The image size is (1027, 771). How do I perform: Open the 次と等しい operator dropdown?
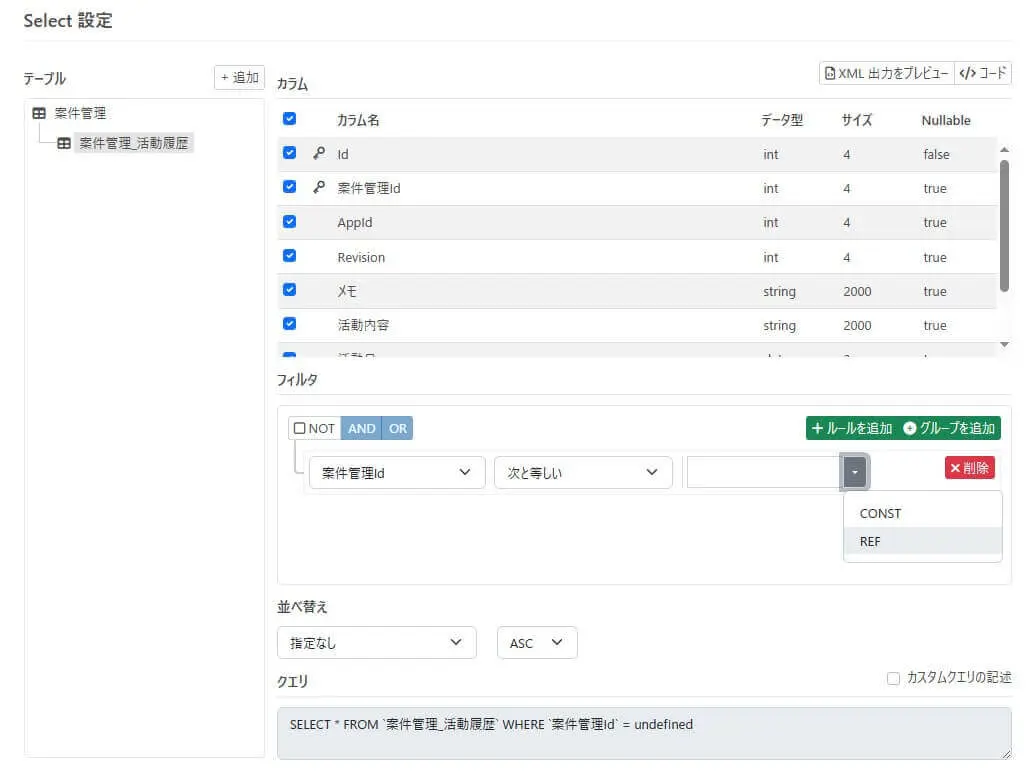(583, 473)
